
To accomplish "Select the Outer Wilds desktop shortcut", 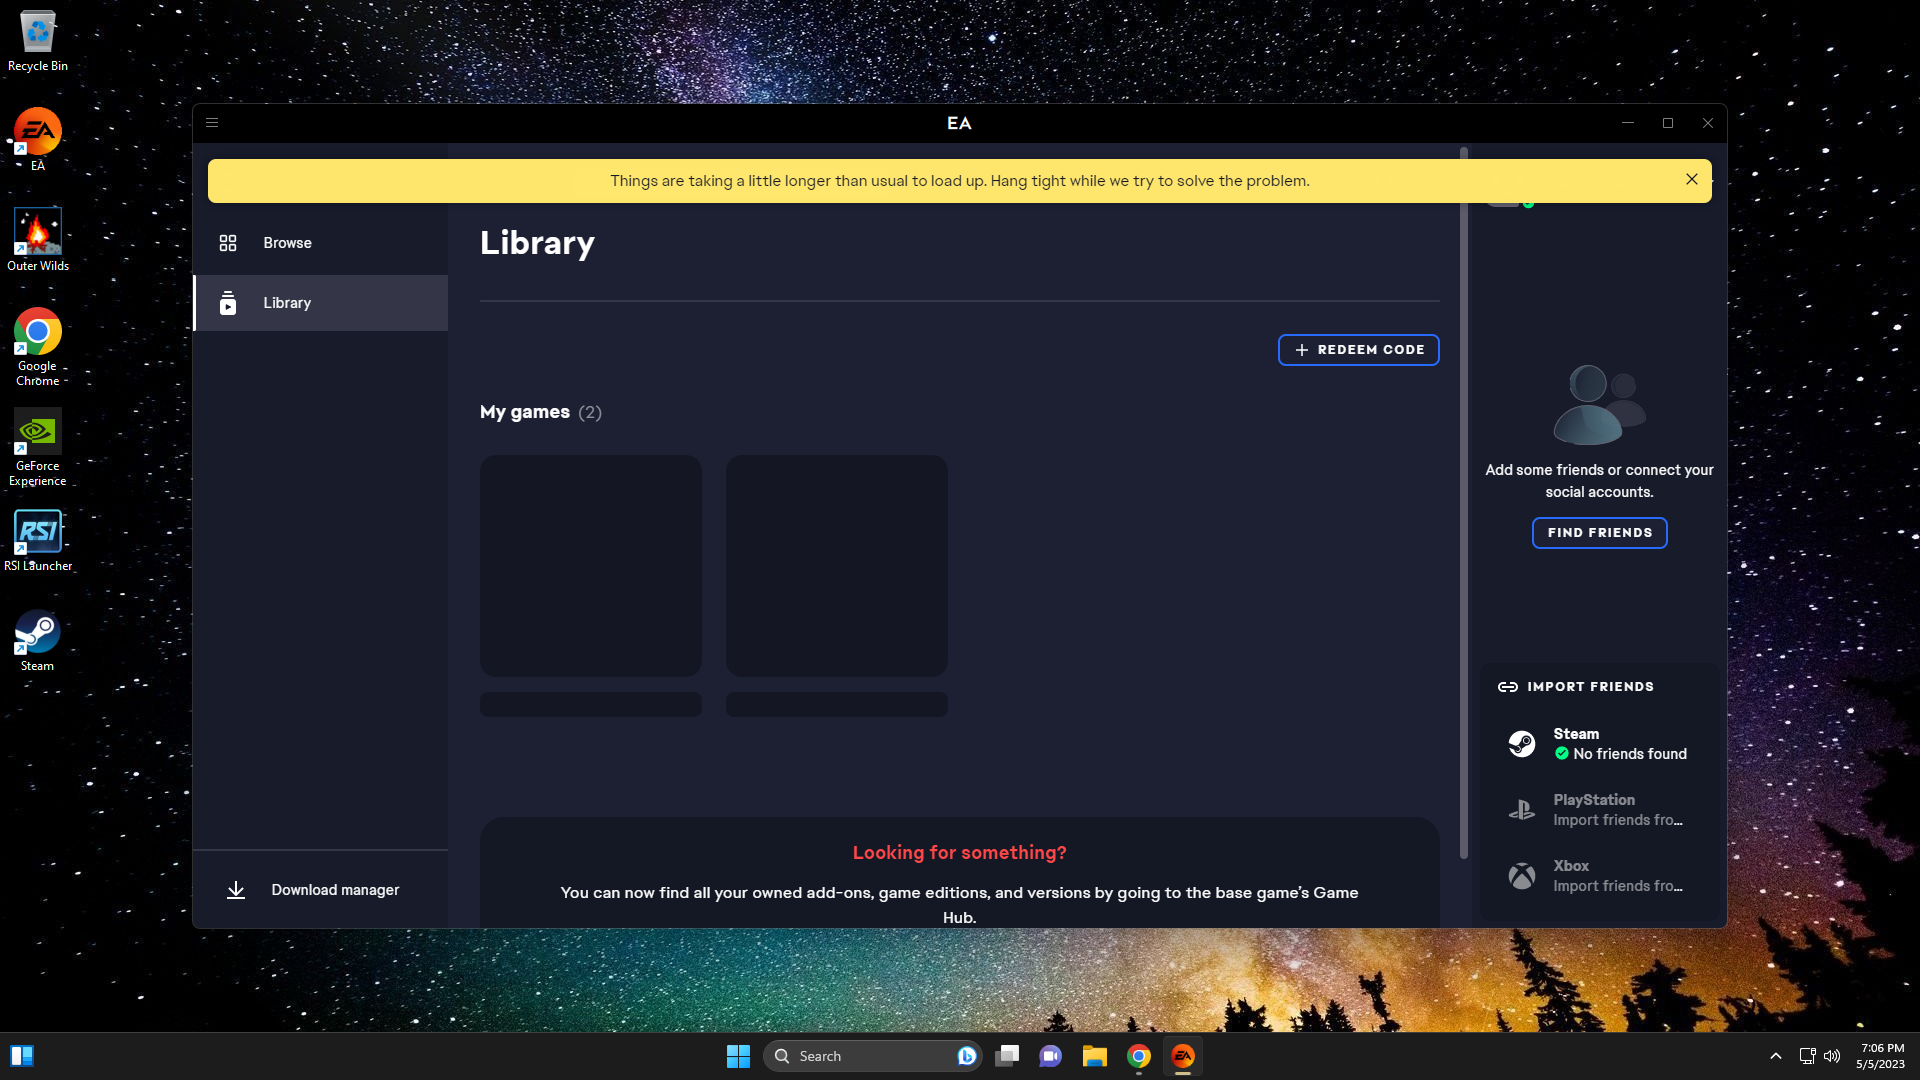I will click(38, 240).
